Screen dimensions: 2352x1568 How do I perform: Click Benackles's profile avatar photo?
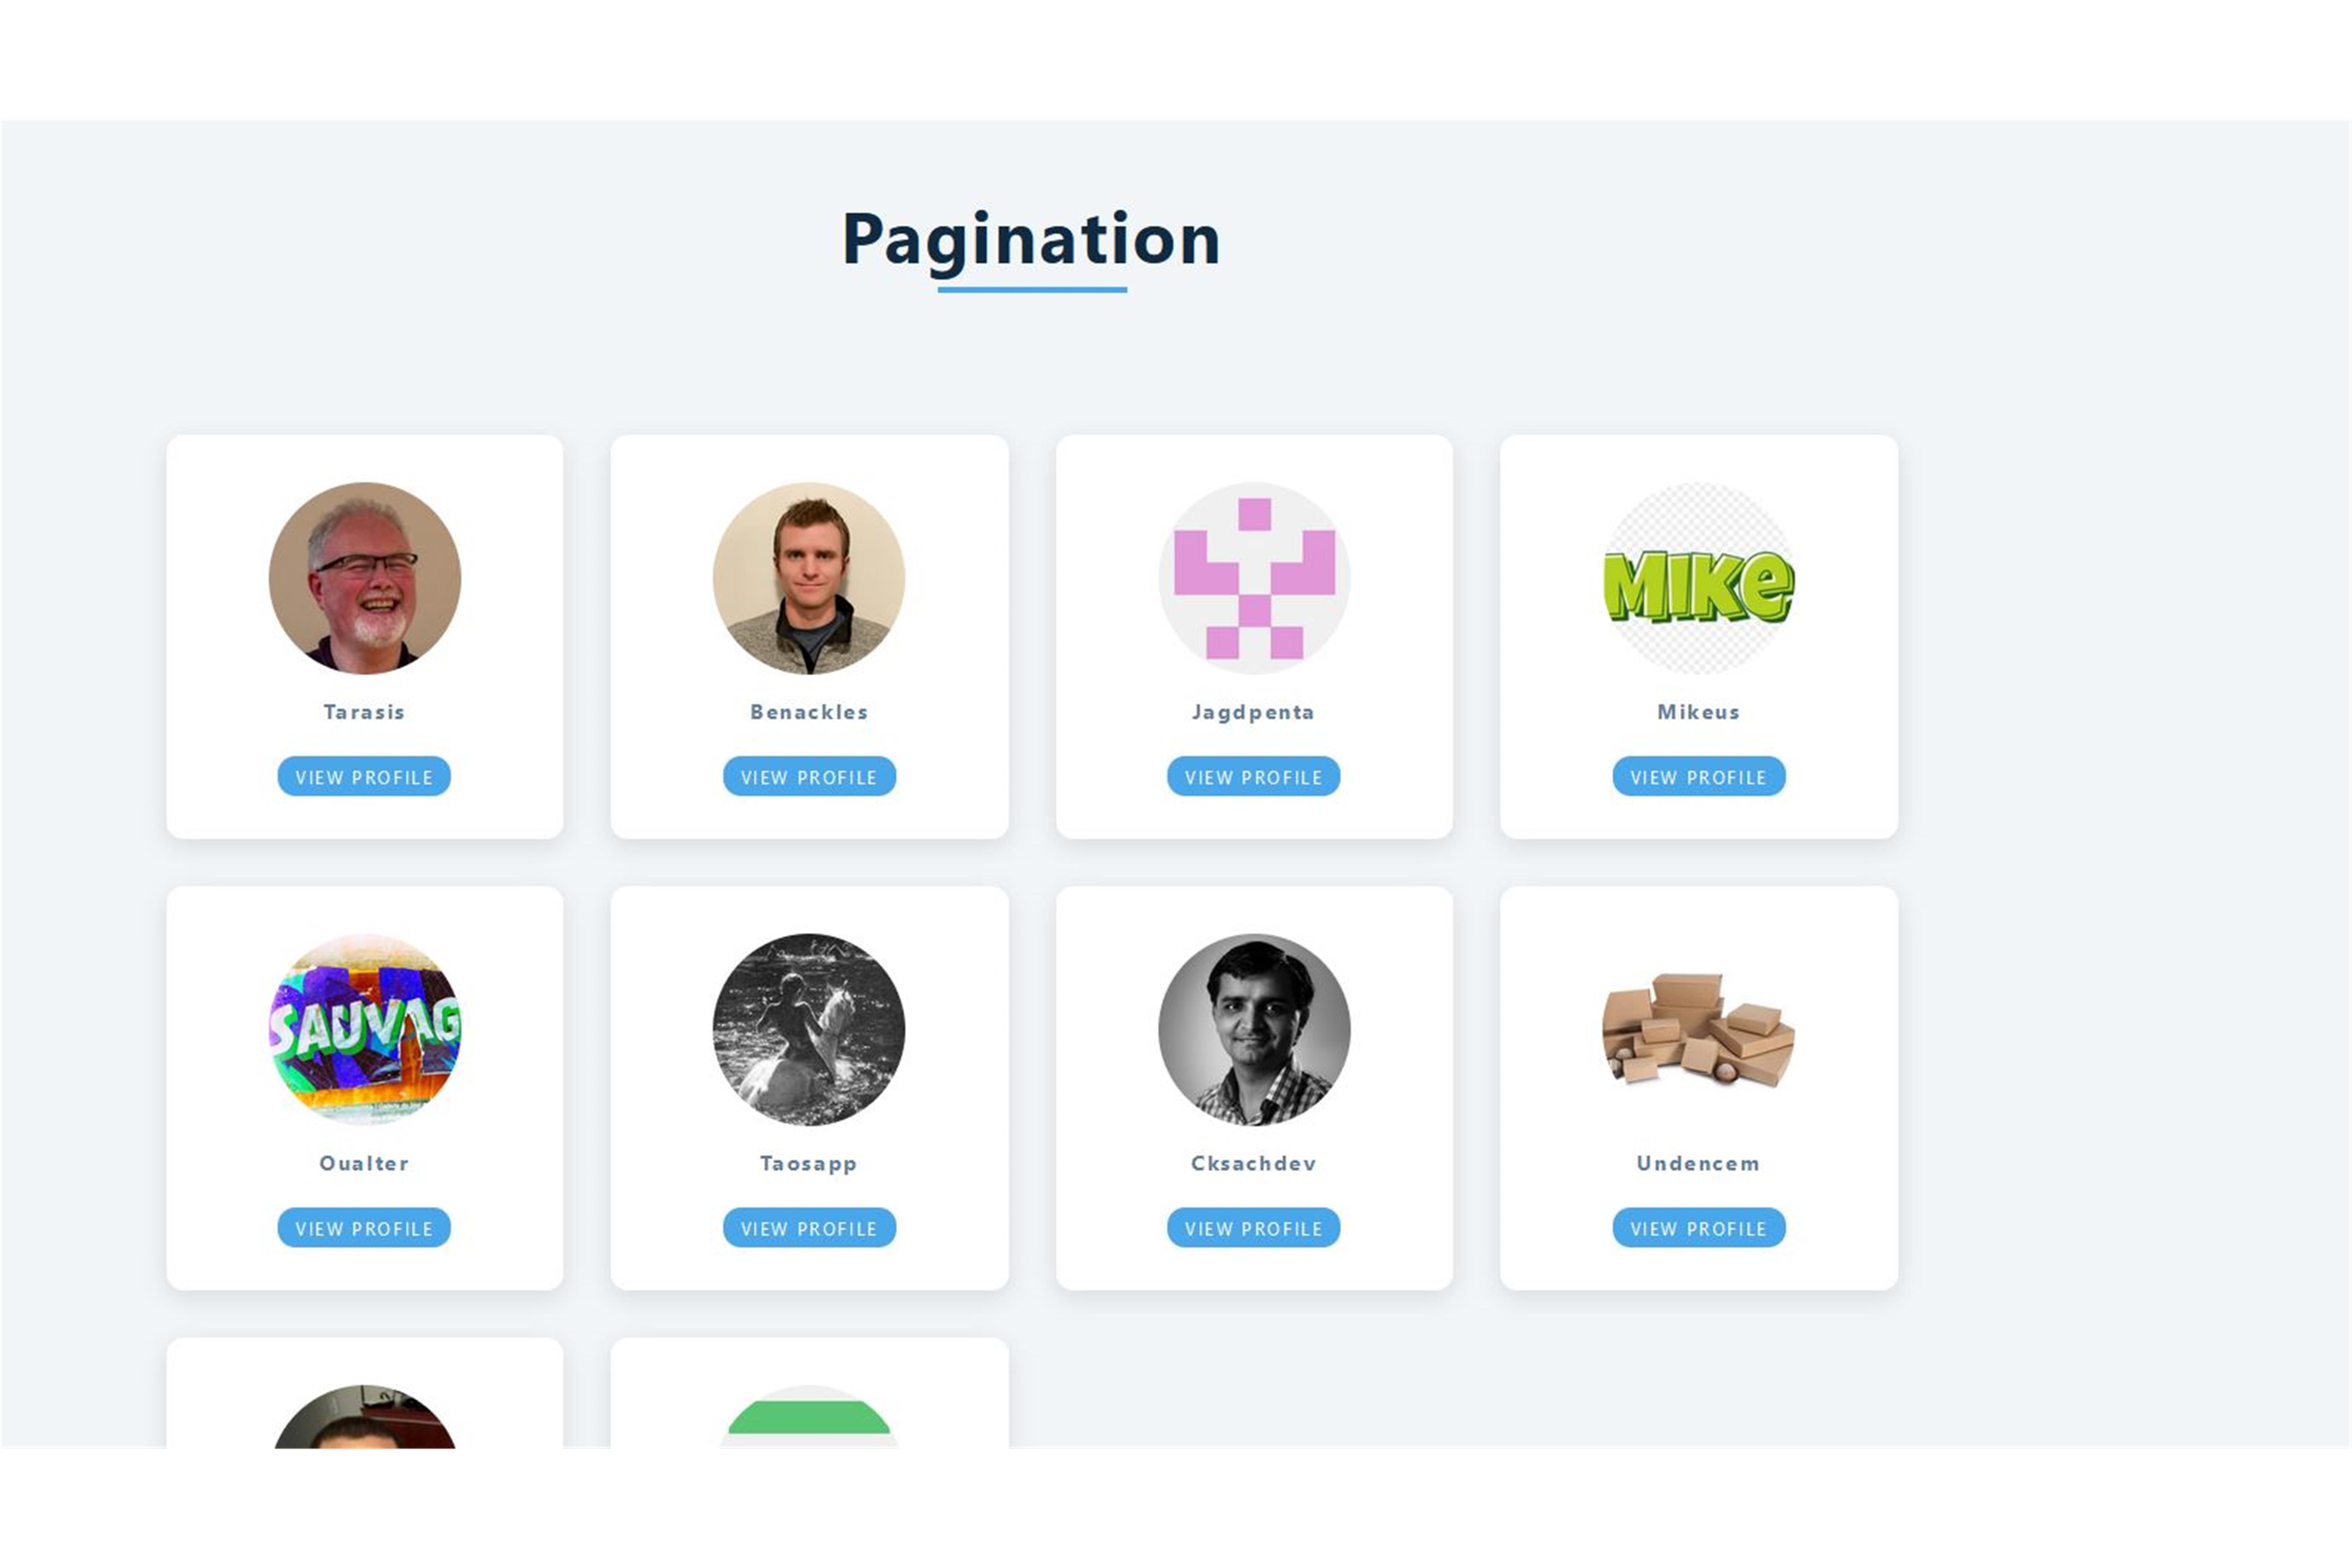809,578
